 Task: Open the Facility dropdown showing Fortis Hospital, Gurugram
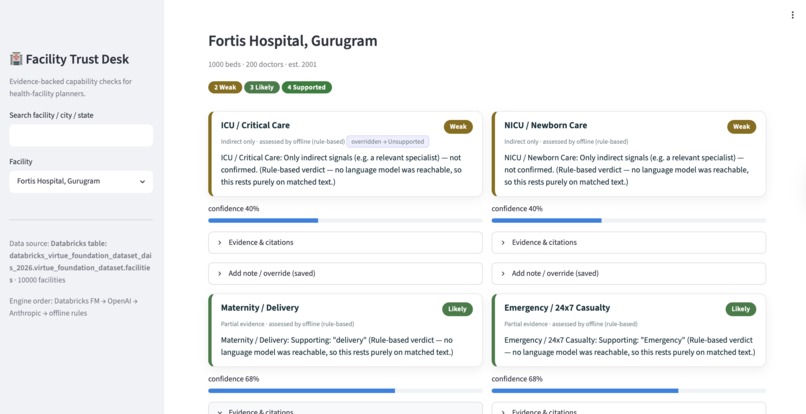[x=81, y=182]
